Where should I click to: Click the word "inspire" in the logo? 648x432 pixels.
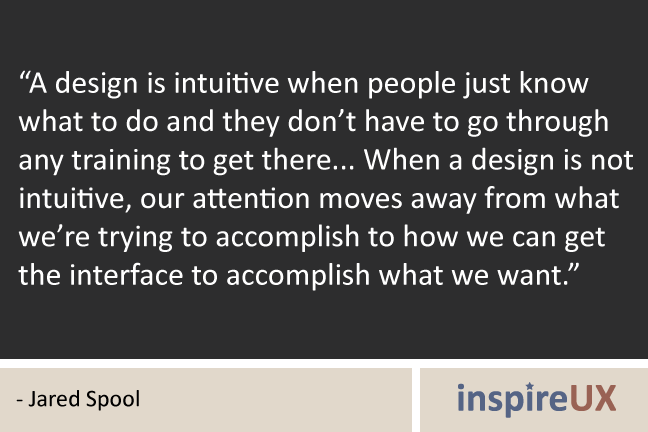(508, 398)
